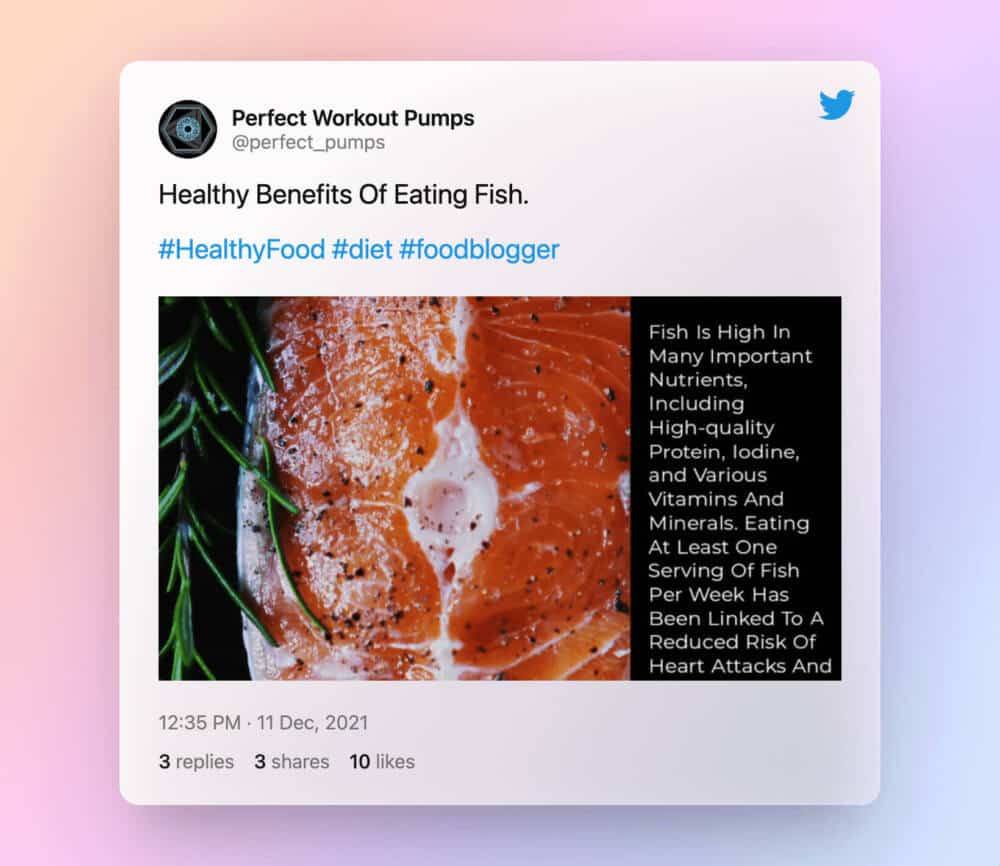Screen dimensions: 1000x866
Task: Click the tweet text about eating fish
Action: point(344,194)
